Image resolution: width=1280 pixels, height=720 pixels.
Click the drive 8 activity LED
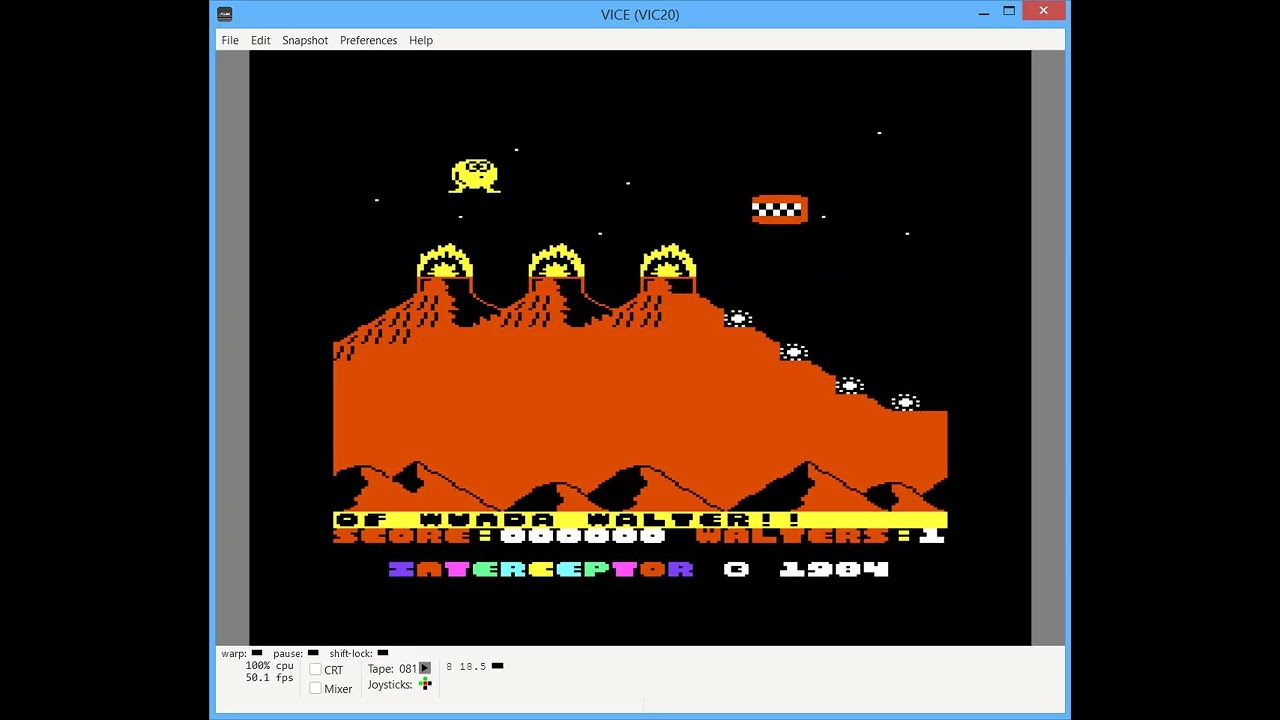pos(498,666)
